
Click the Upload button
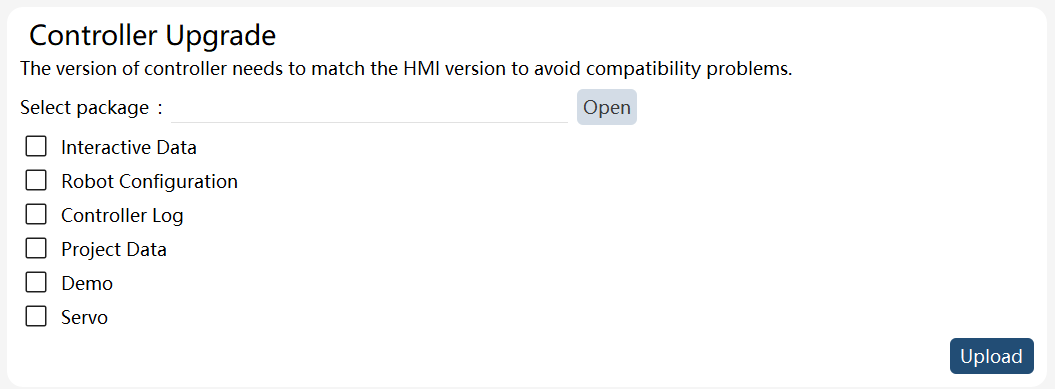click(x=991, y=356)
